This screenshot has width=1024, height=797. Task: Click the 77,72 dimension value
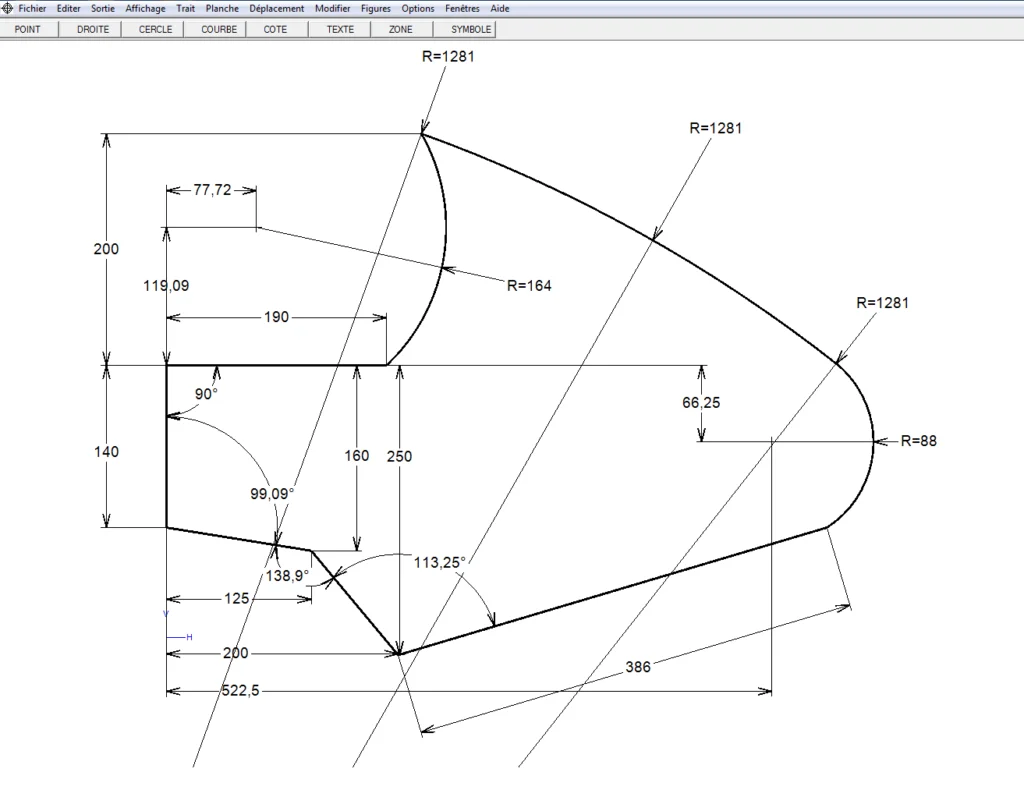(212, 189)
